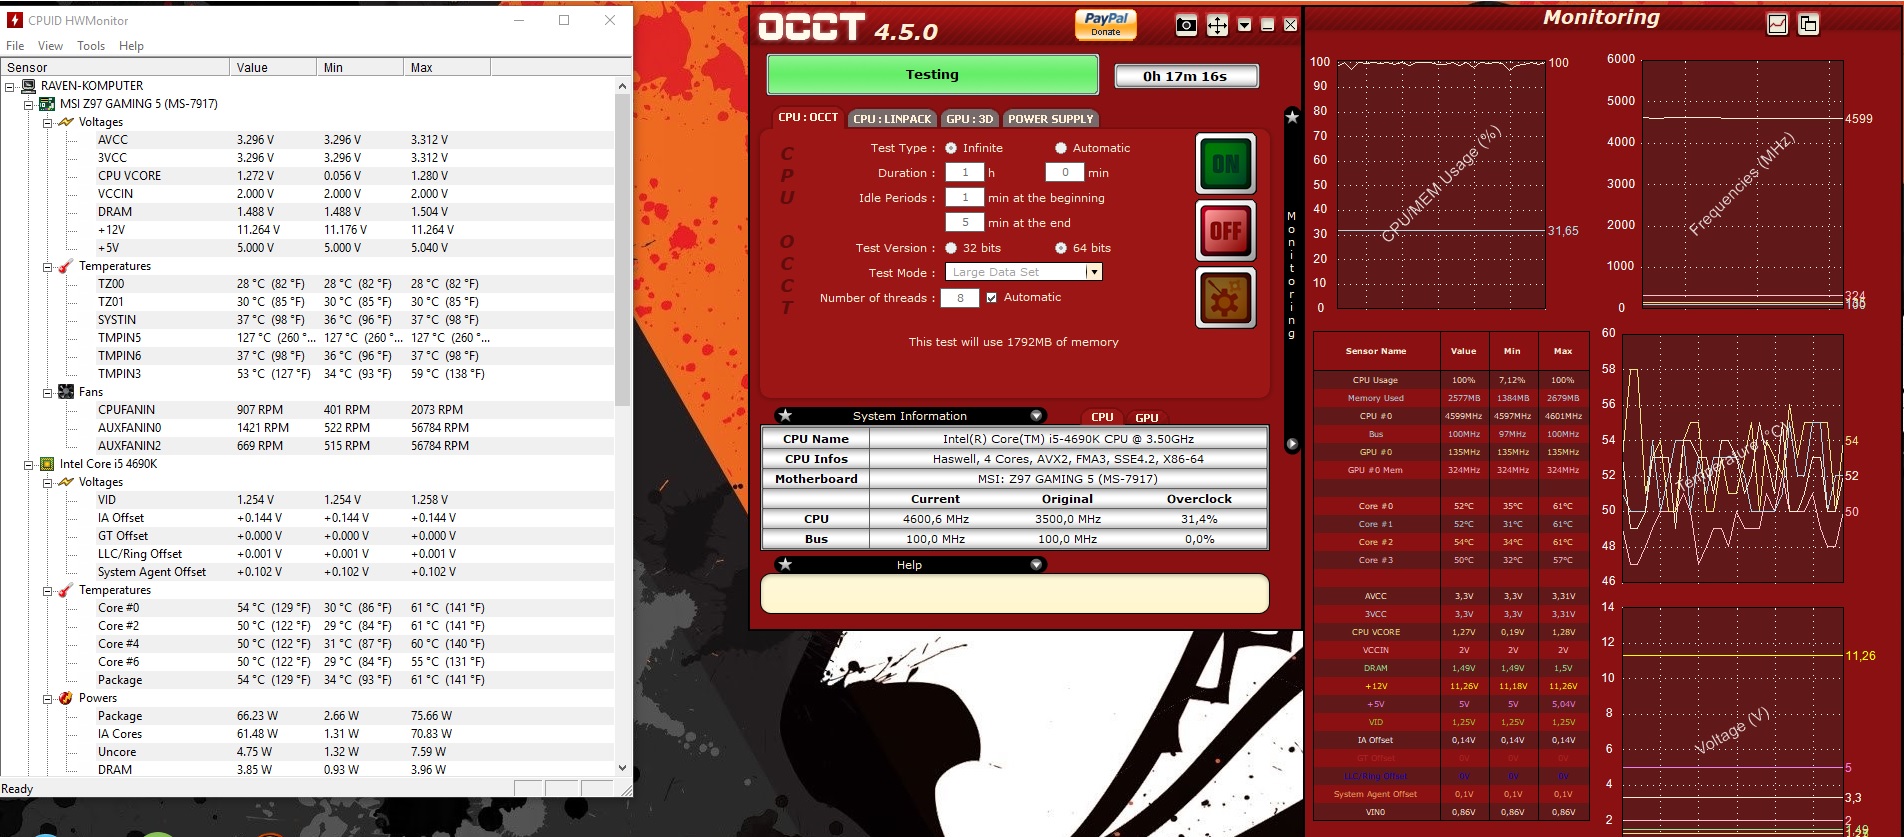The width and height of the screenshot is (1904, 837).
Task: Click the green Testing status button
Action: (x=932, y=75)
